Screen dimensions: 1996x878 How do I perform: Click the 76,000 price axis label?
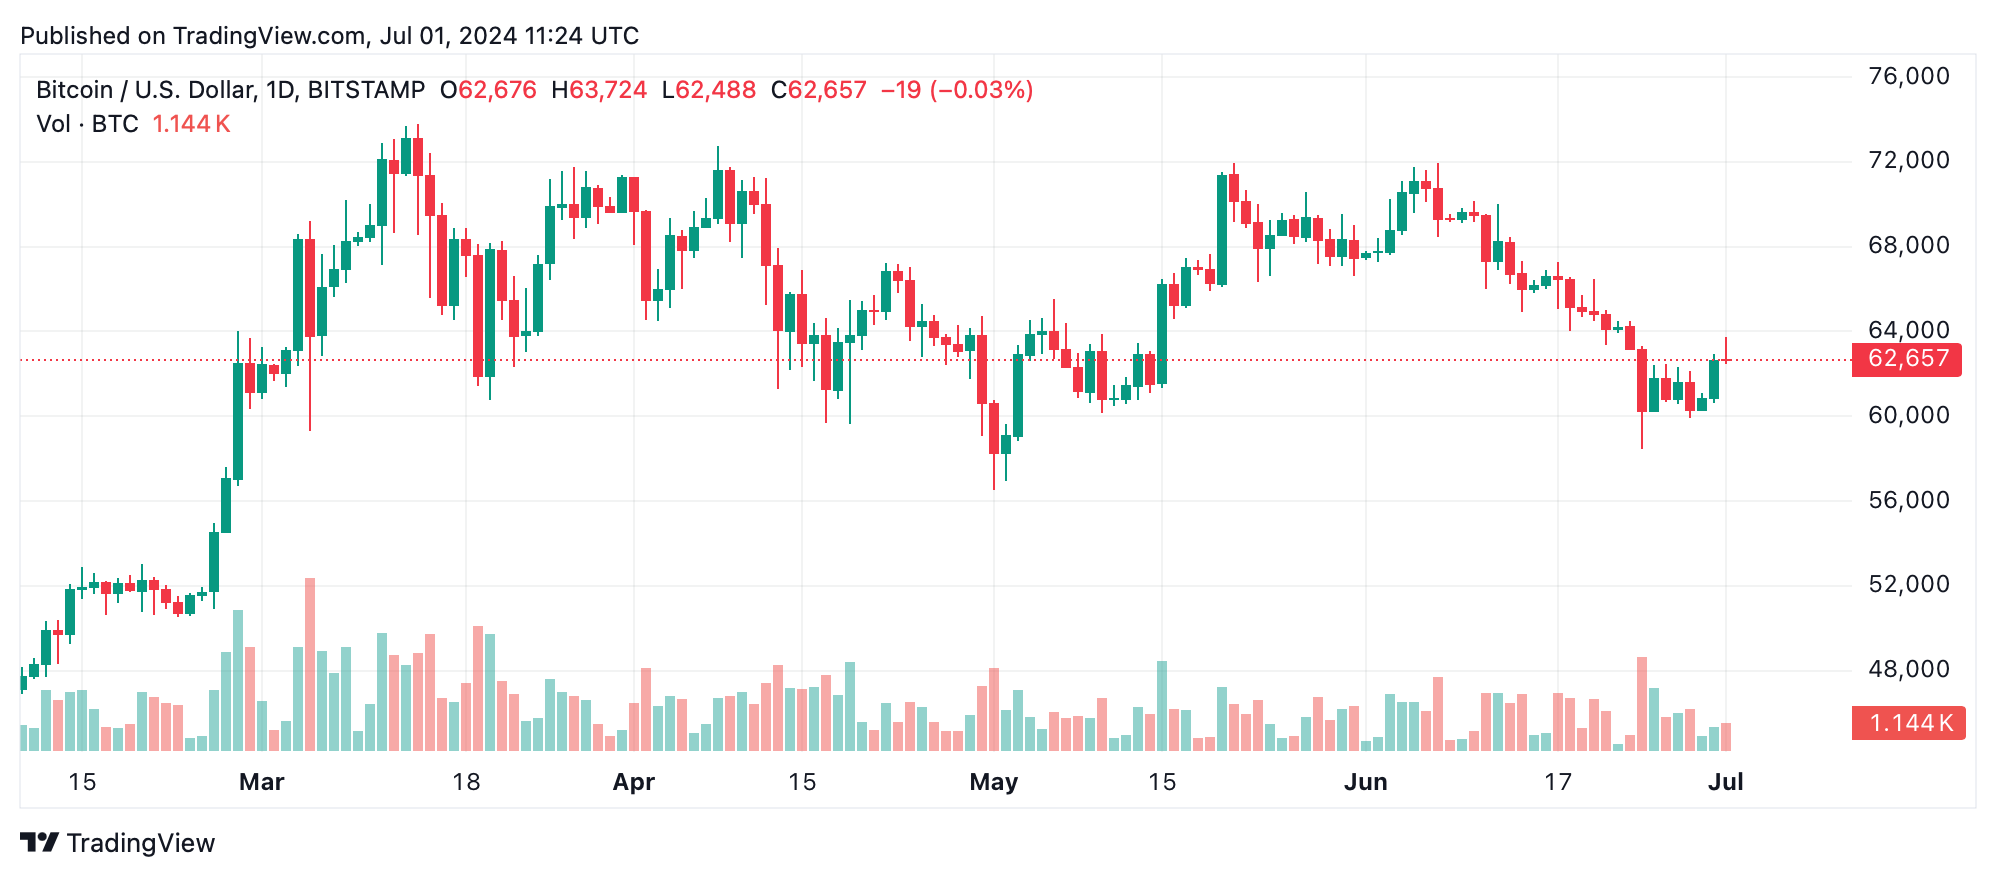[1908, 76]
